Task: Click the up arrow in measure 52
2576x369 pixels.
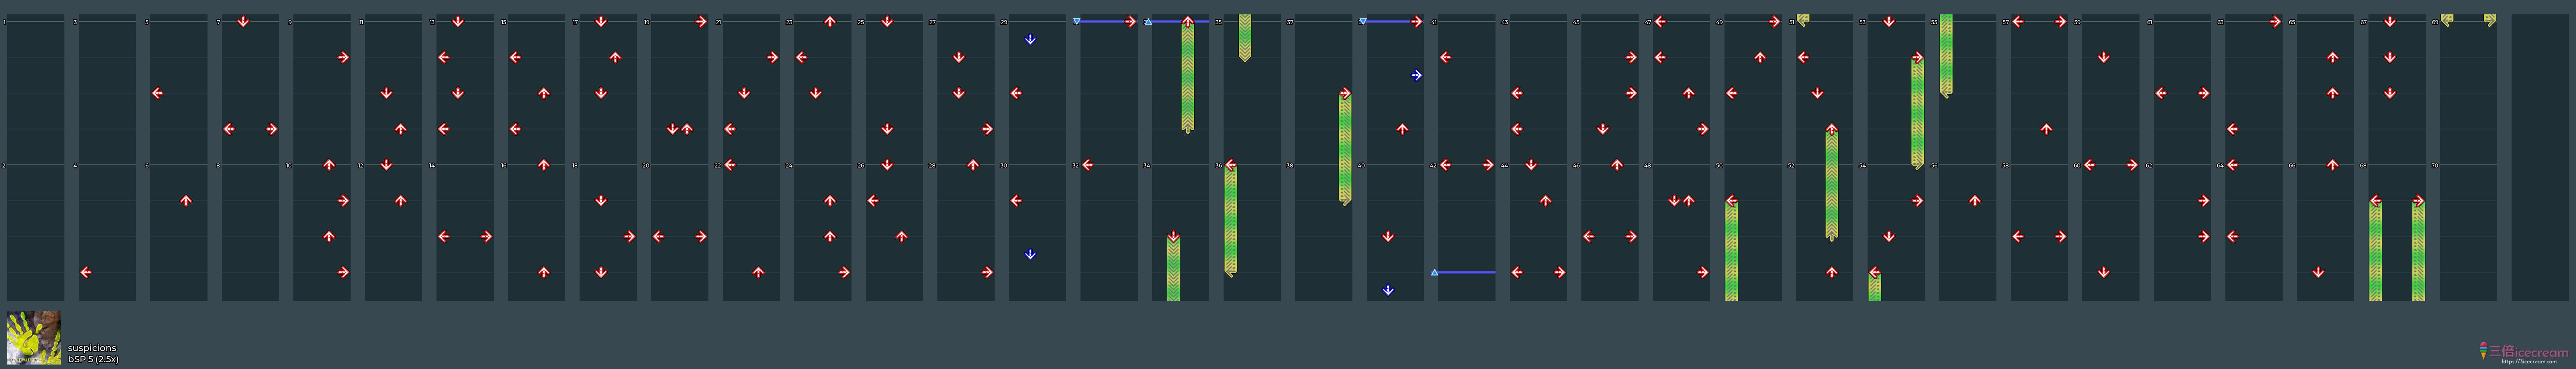Action: 1832,272
